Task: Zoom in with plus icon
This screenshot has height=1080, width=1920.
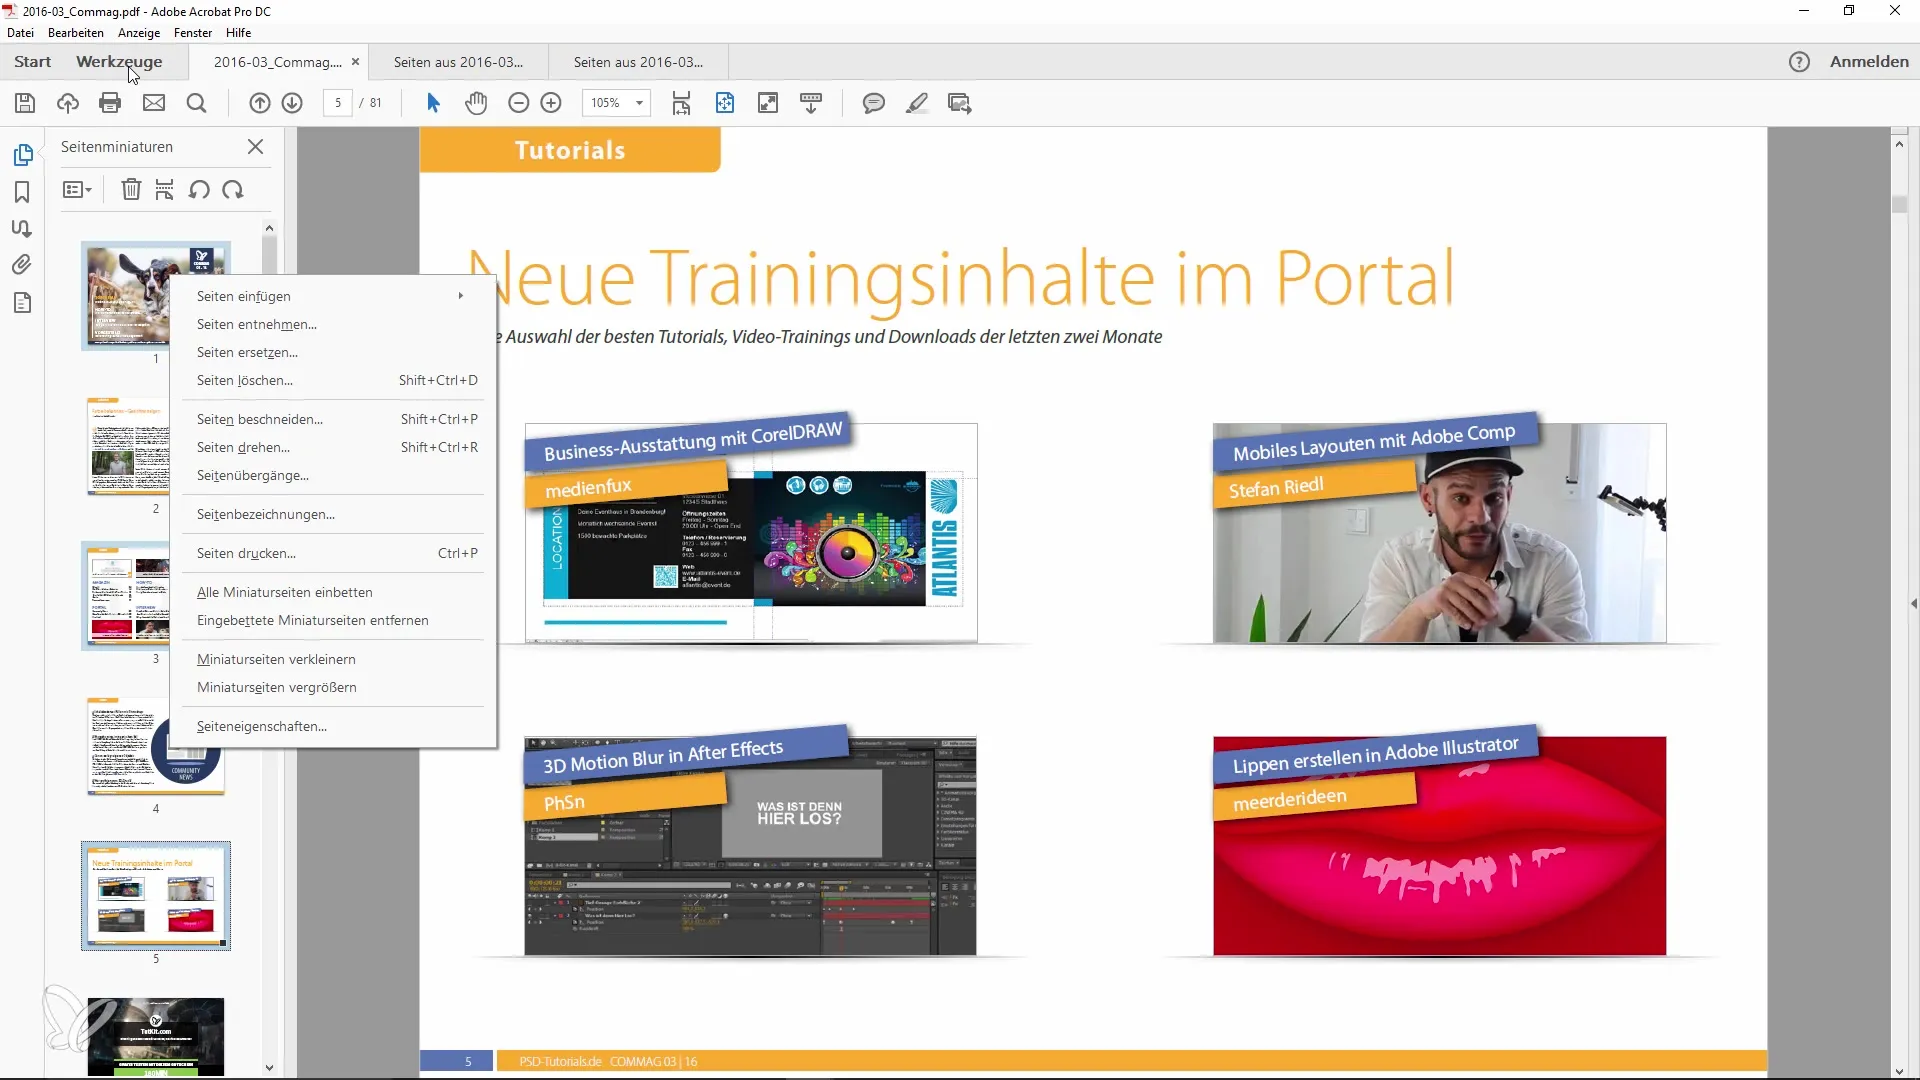Action: (x=551, y=103)
